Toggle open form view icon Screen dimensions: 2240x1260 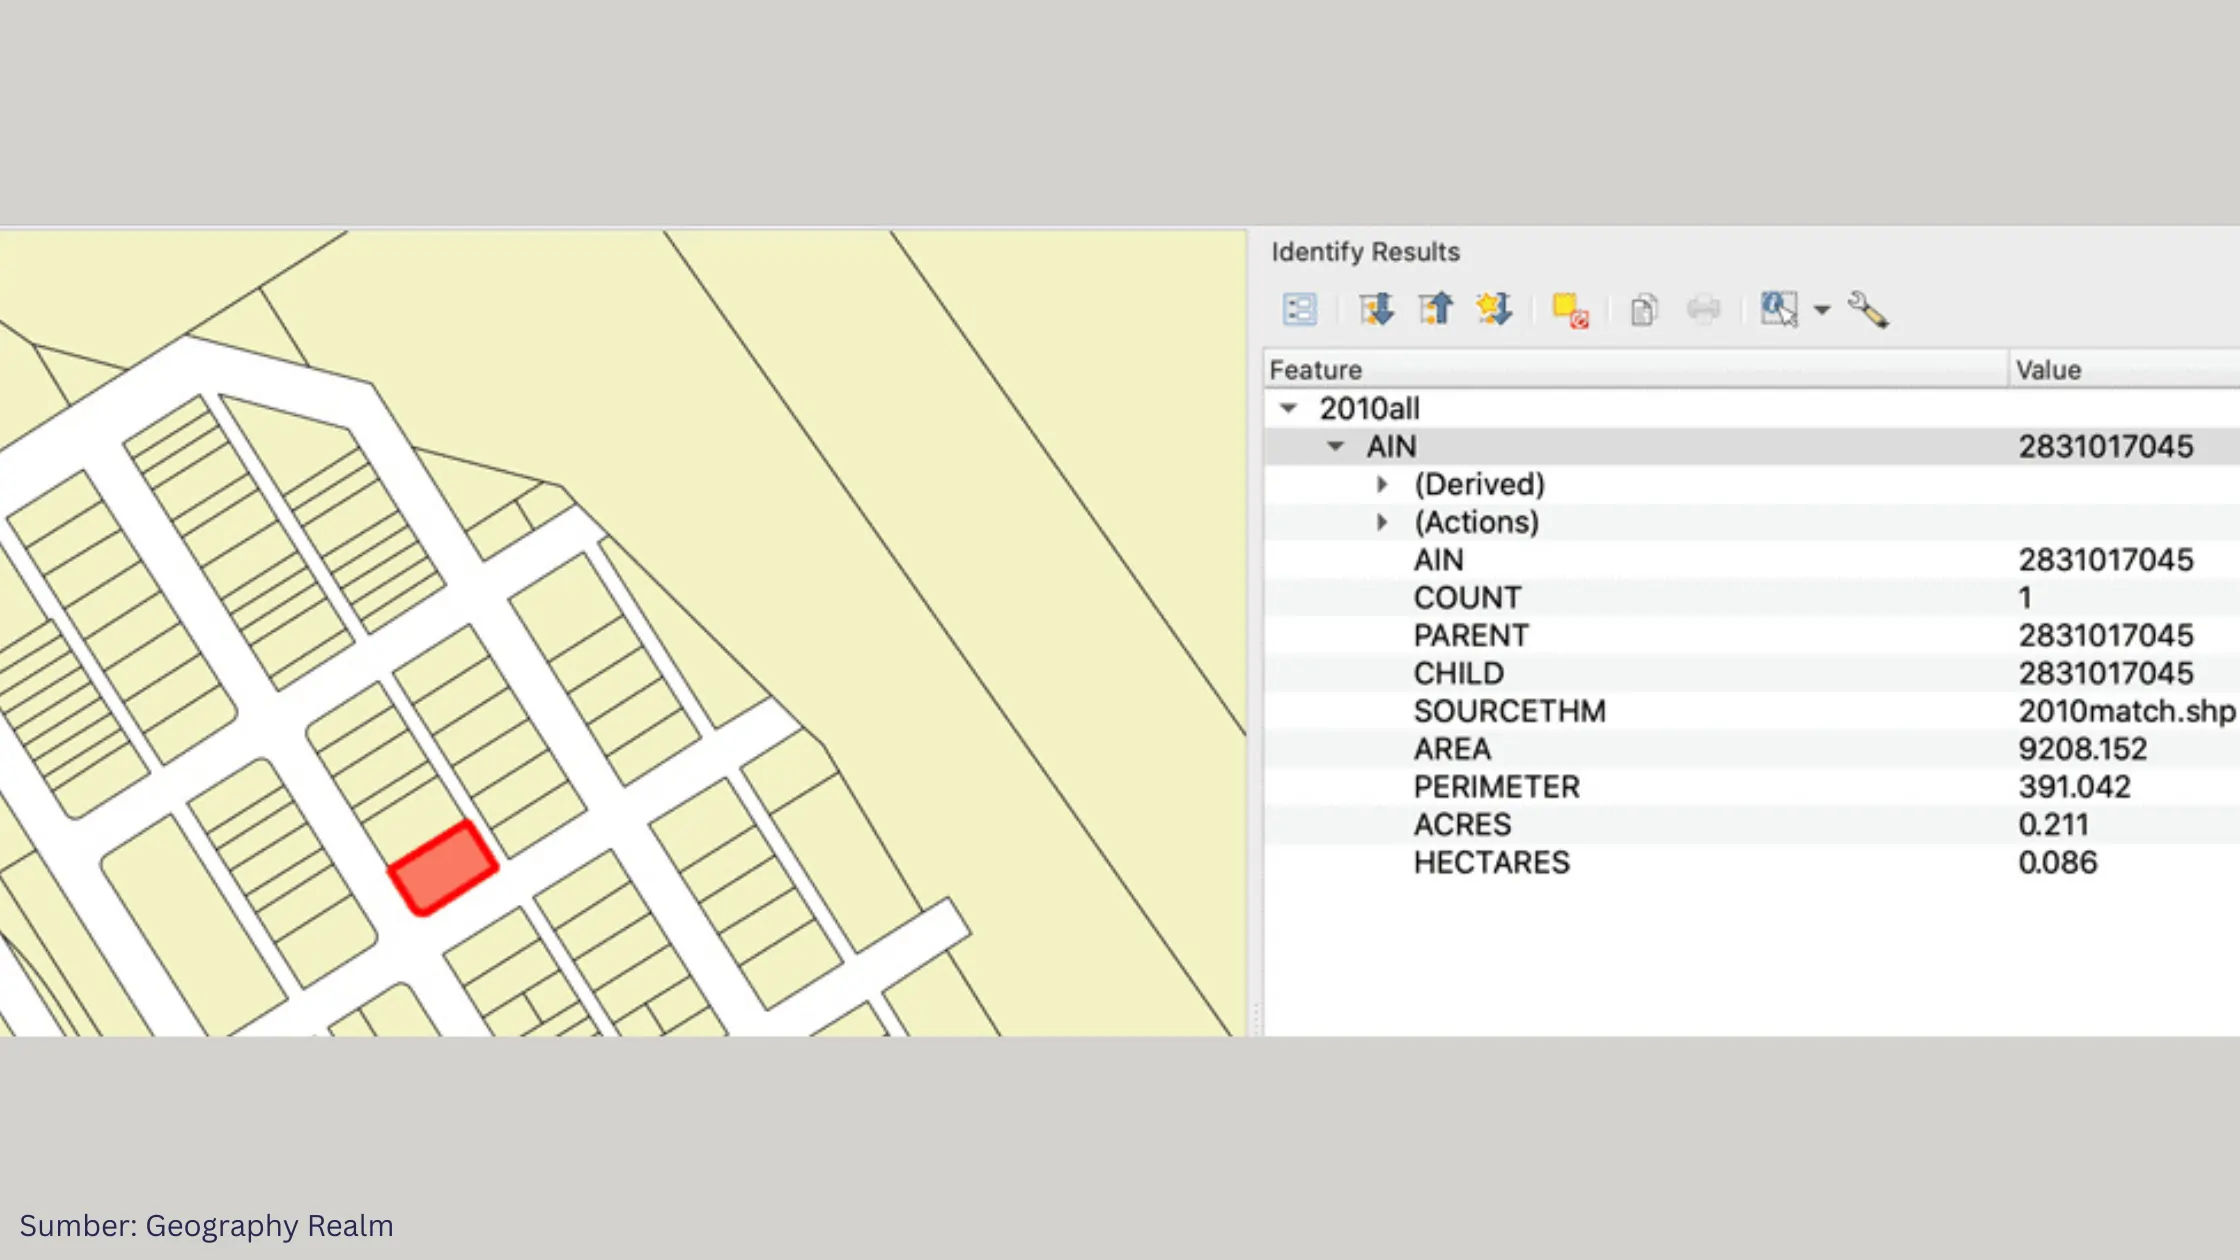click(1299, 310)
